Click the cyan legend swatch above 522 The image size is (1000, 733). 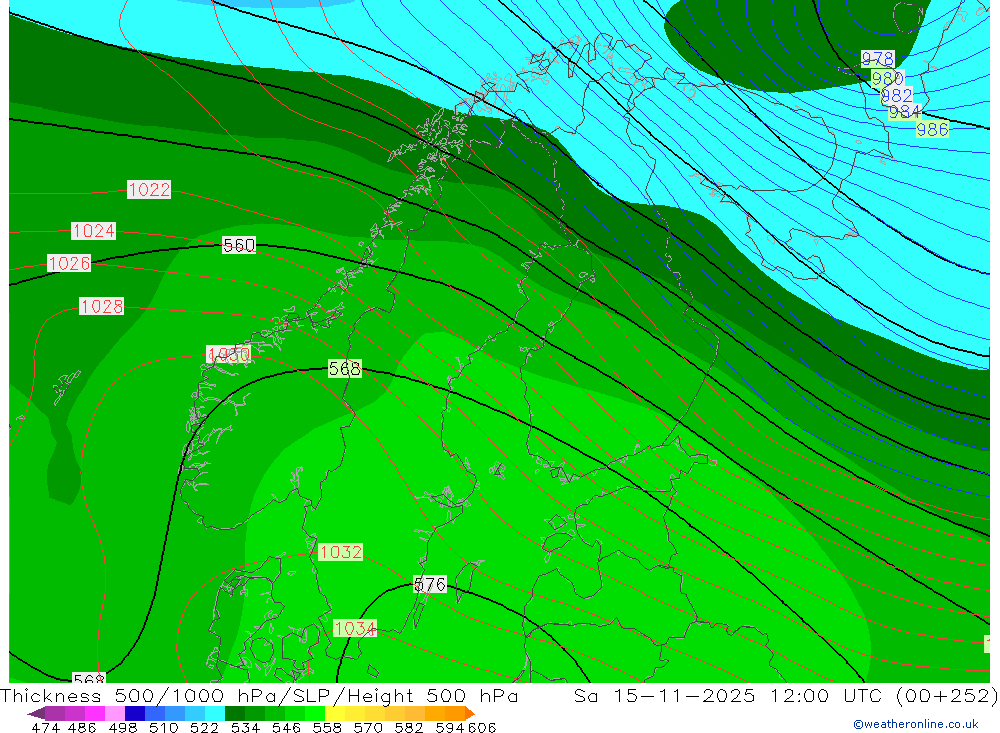215,713
